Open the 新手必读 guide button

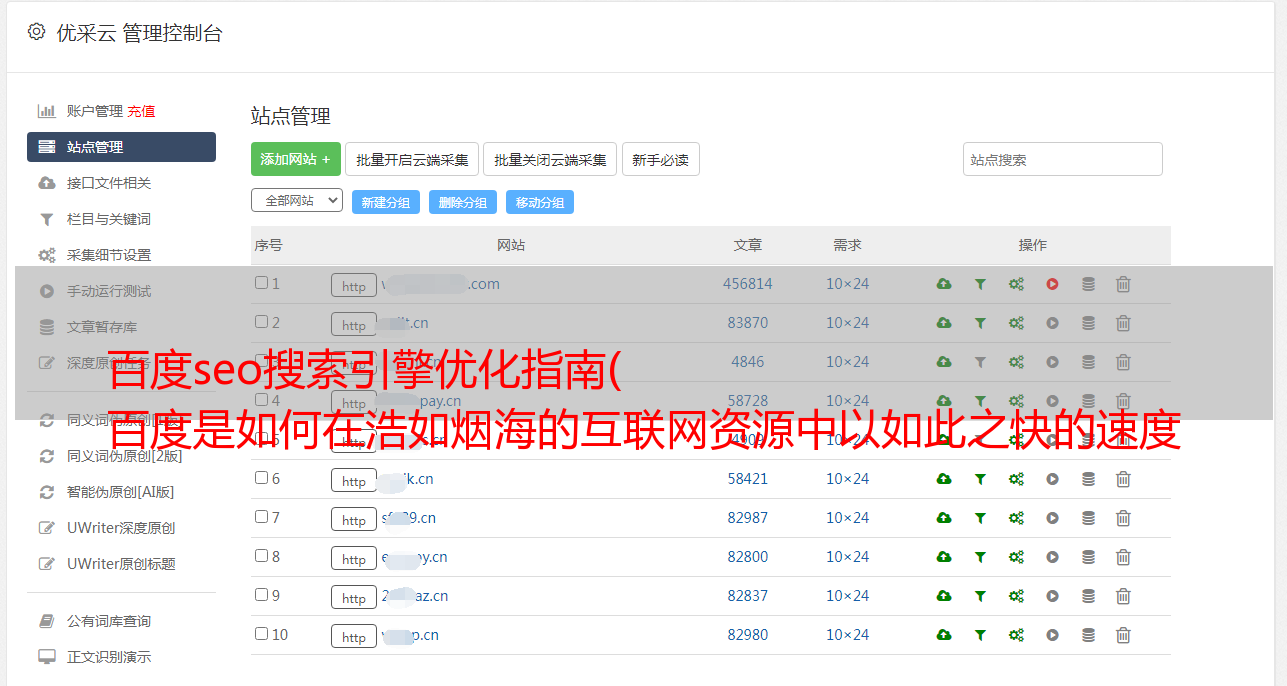661,159
